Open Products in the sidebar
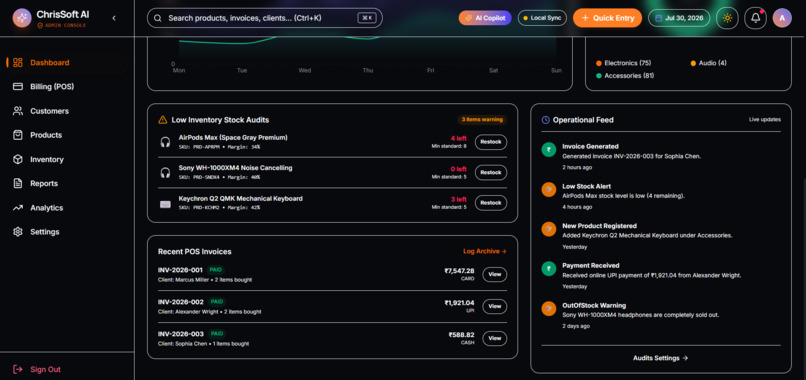806x380 pixels. (x=67, y=135)
